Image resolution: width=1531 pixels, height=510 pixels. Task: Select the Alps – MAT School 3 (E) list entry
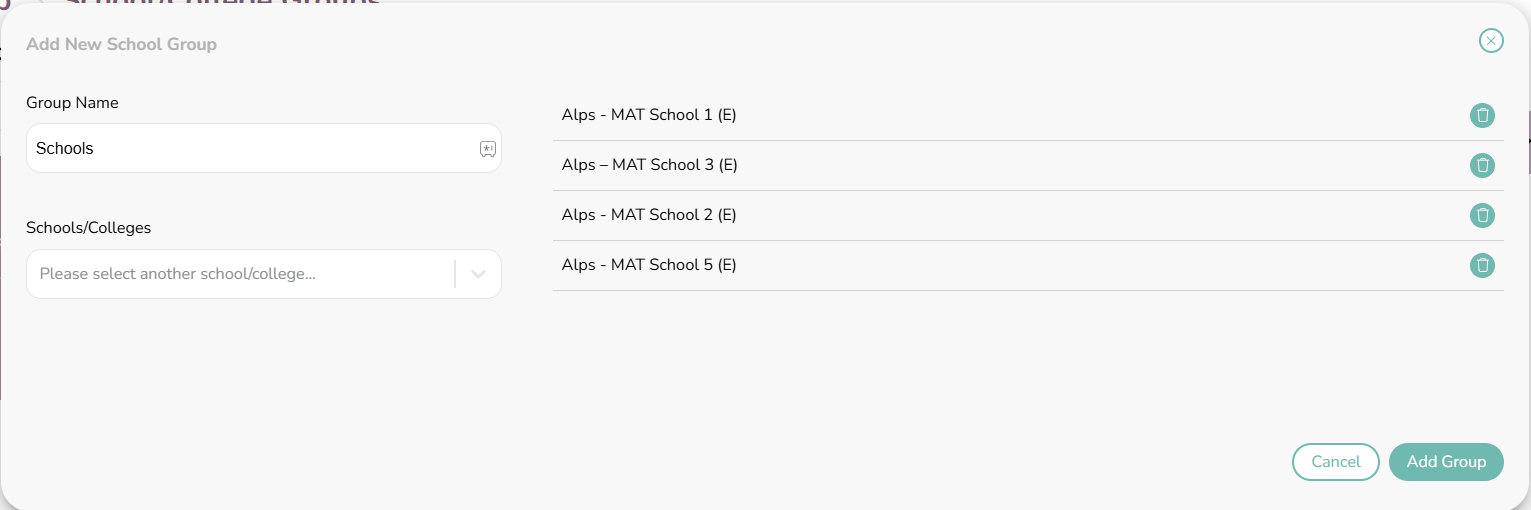click(1028, 165)
